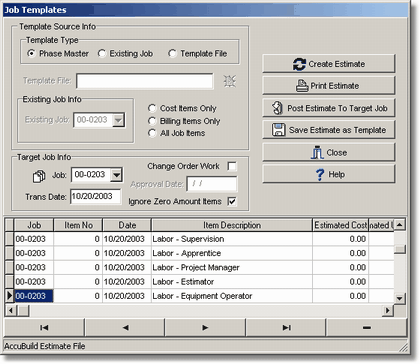Click the template file browse icon
The image size is (420, 364).
230,81
